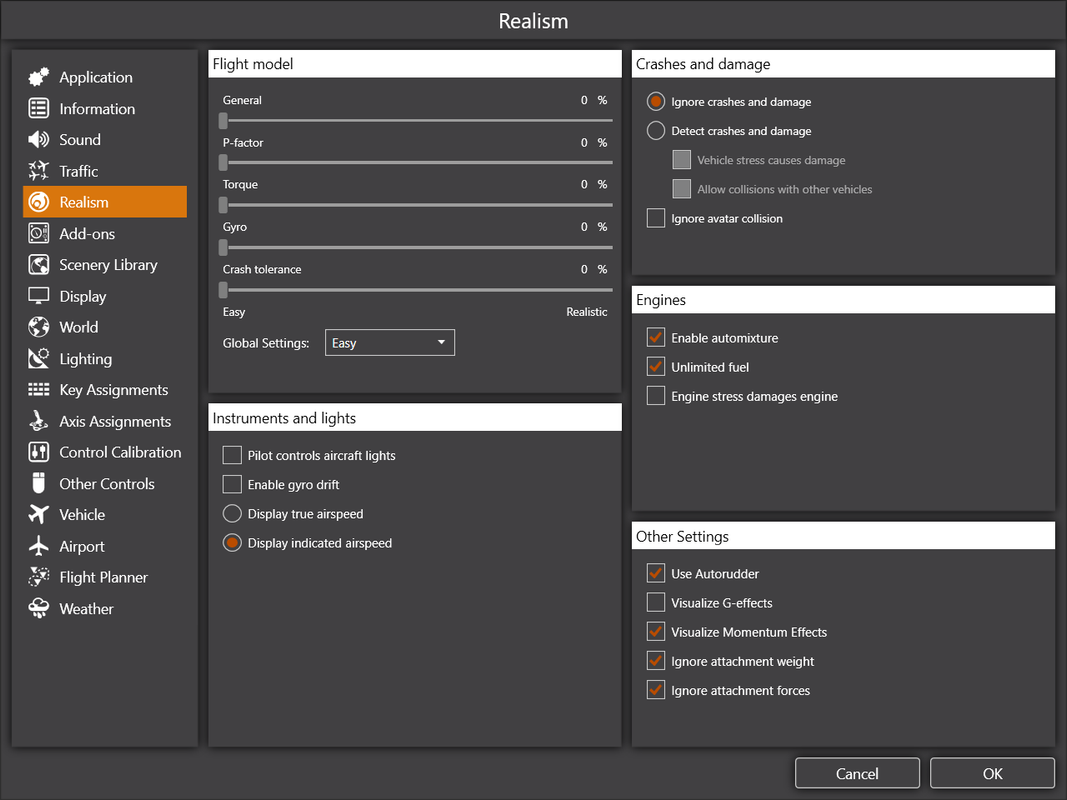Tick the Visualize G-effects checkbox
This screenshot has height=800, width=1067.
click(x=655, y=603)
